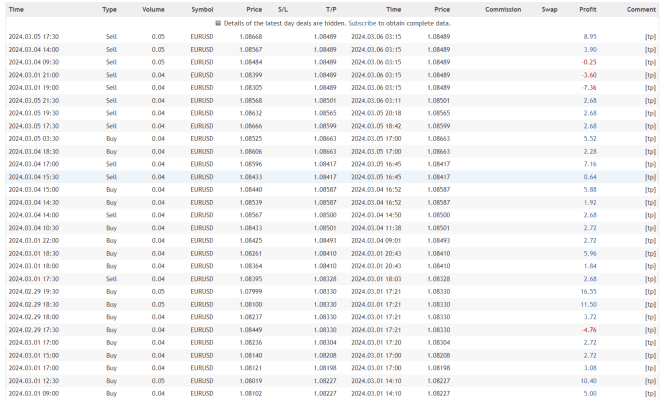Sort by the Profit column header
Screen dimensions: 663x400
click(x=588, y=9)
